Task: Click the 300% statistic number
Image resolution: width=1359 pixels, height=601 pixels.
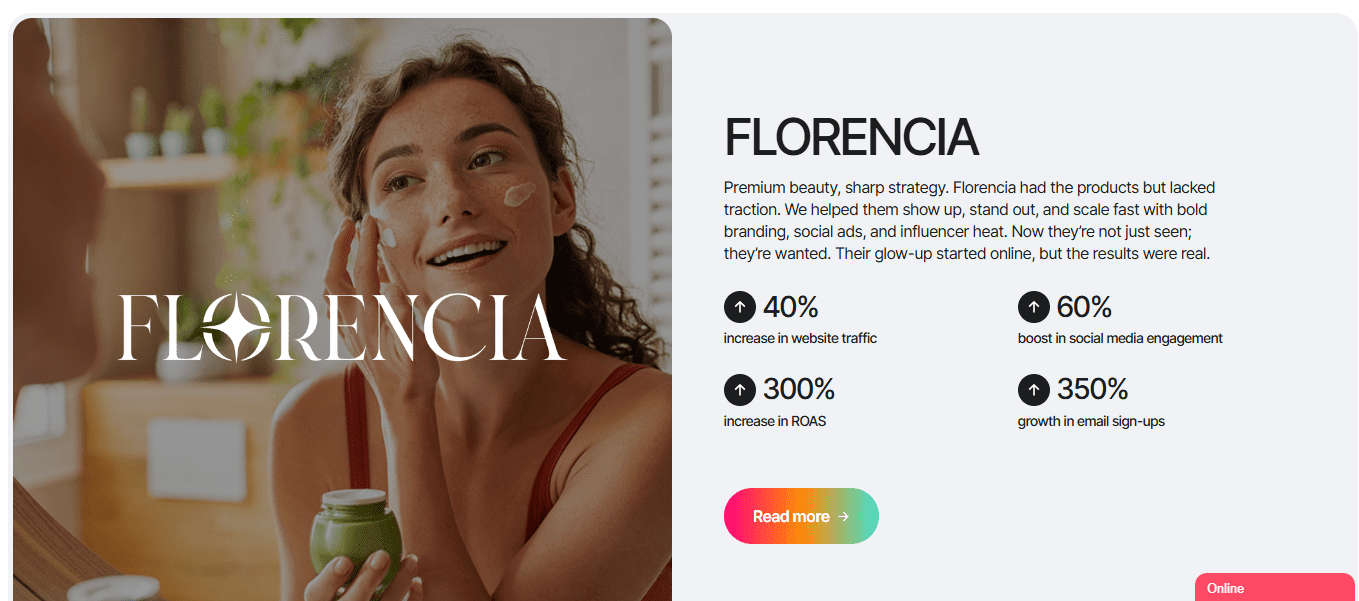Action: [x=799, y=389]
